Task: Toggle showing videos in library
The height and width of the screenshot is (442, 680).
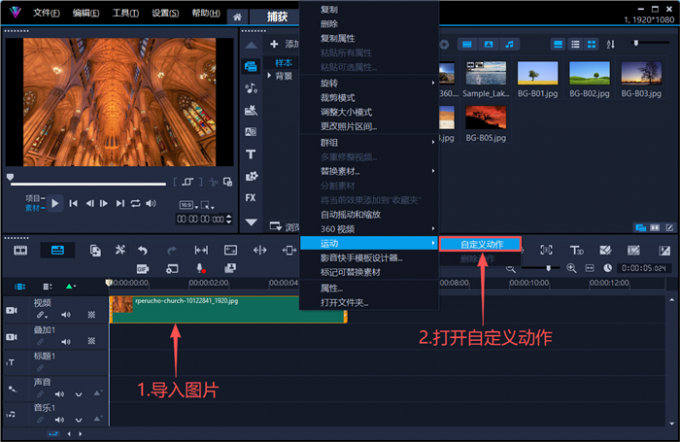Action: pos(467,44)
